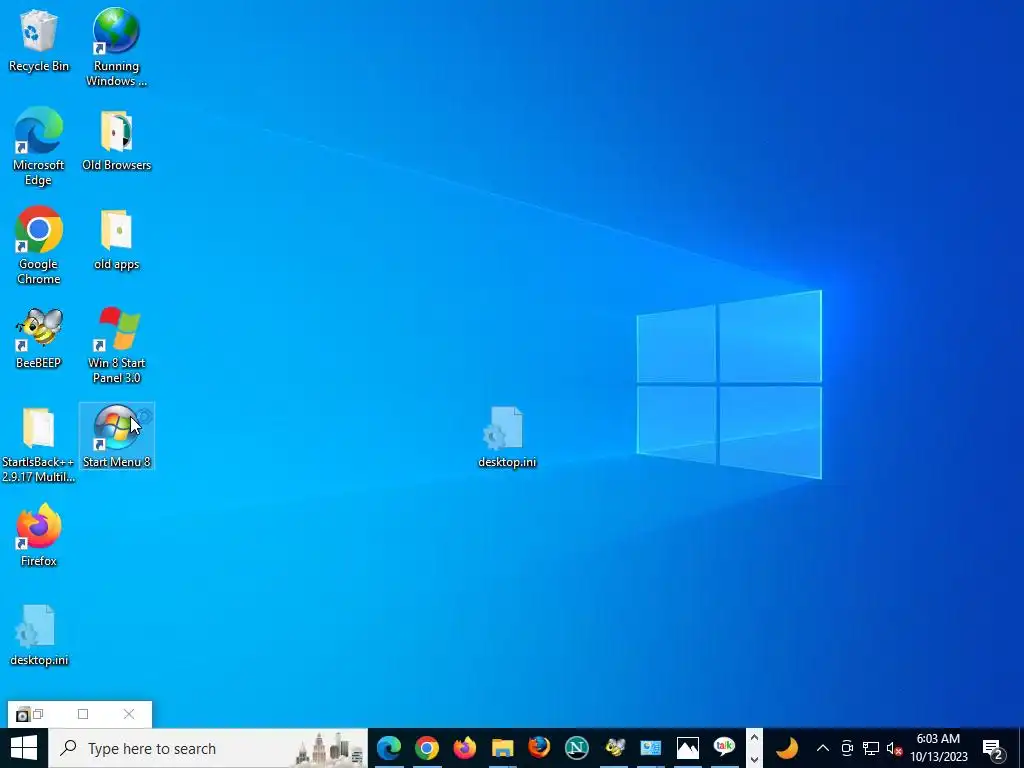Click the Meet Now camera tray icon

847,748
